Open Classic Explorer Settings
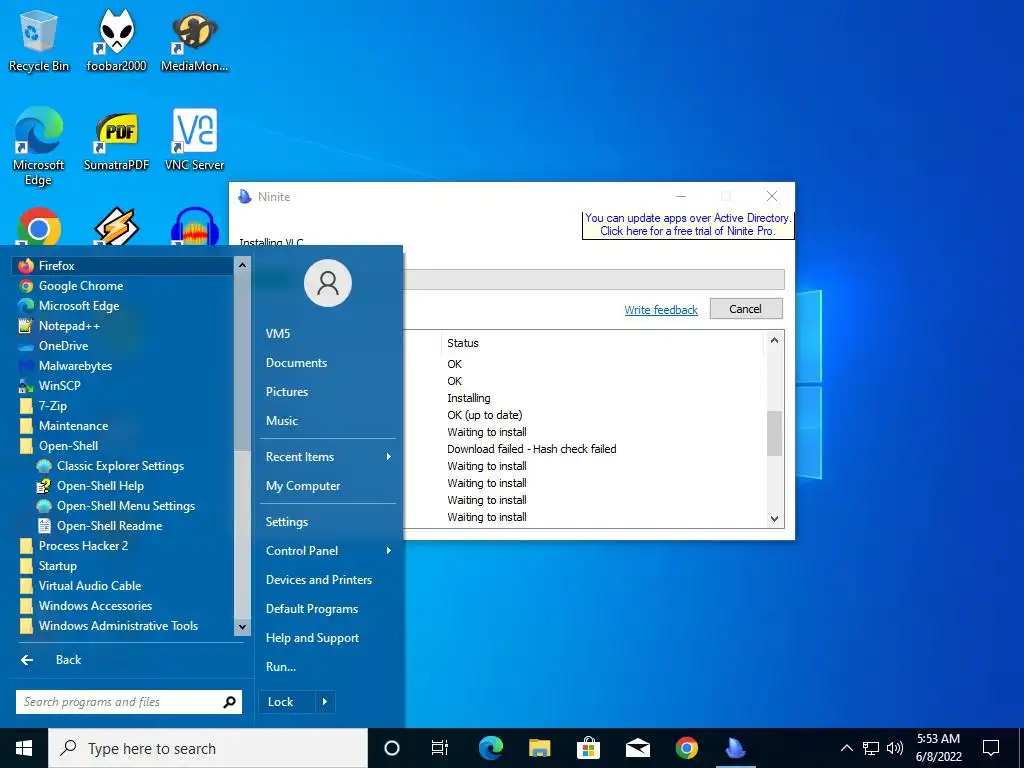This screenshot has height=768, width=1024. click(122, 466)
